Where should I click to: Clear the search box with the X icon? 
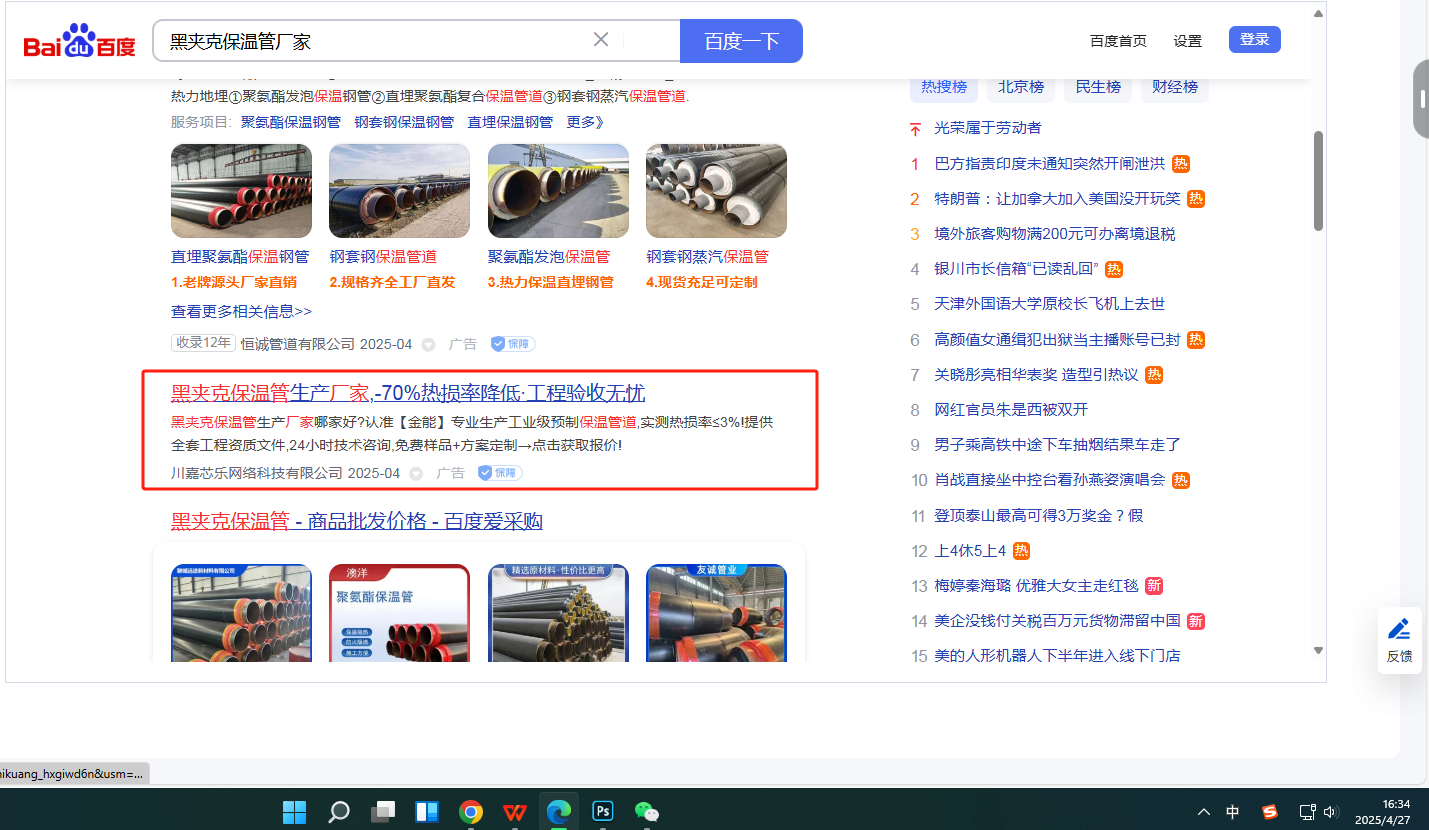[x=601, y=40]
